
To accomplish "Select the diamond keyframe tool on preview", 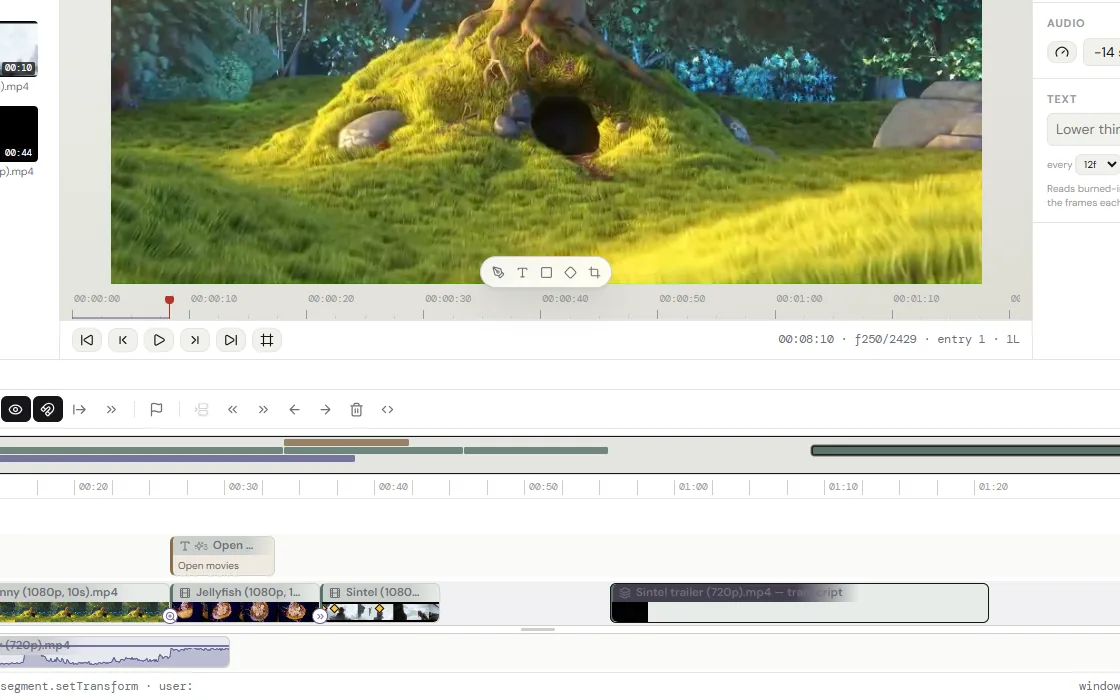I will coord(570,272).
